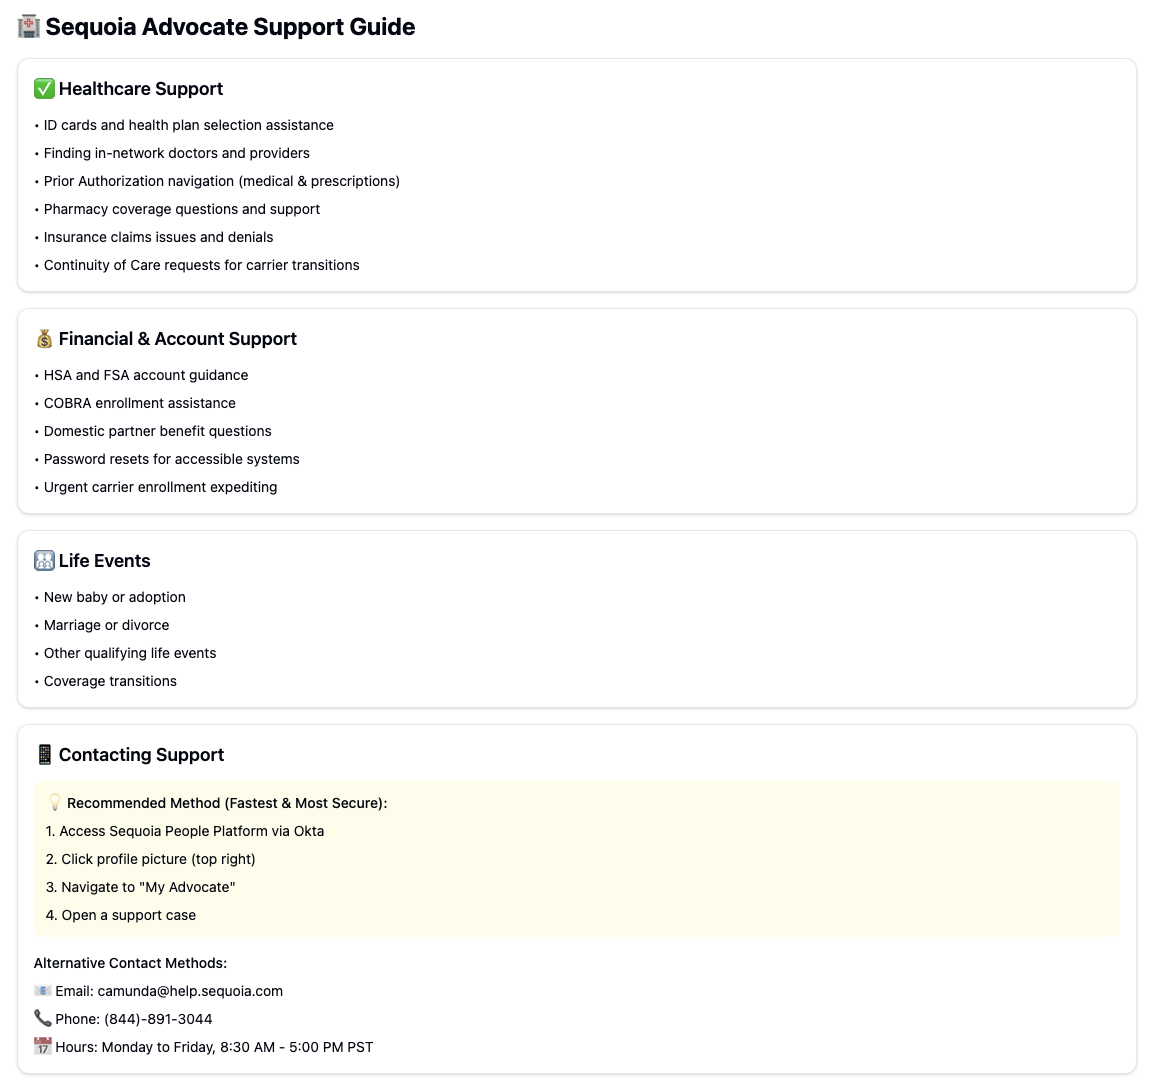Viewport: 1151px width, 1083px height.
Task: Click the phone icon beside Contacting Support
Action: coord(44,755)
